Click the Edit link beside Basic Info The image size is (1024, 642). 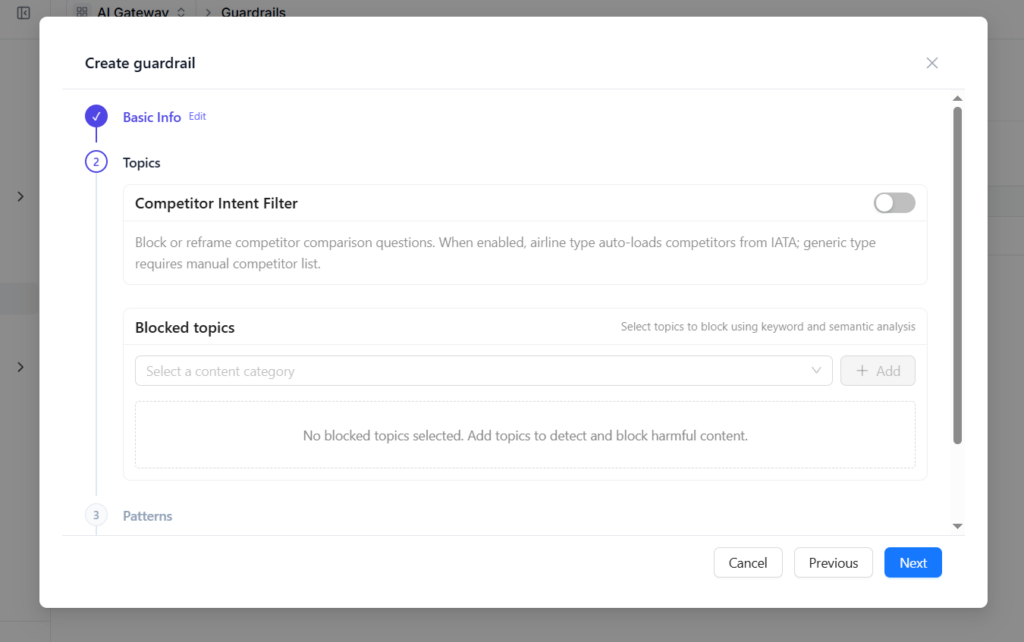coord(197,116)
